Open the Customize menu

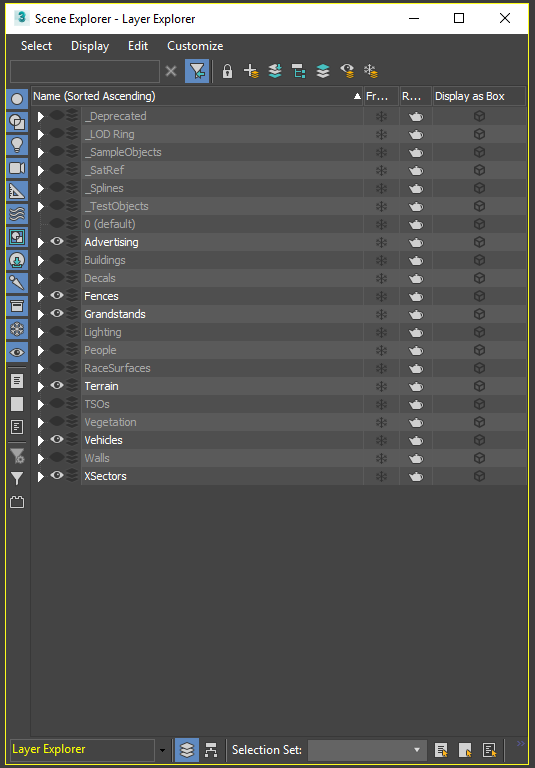point(195,46)
